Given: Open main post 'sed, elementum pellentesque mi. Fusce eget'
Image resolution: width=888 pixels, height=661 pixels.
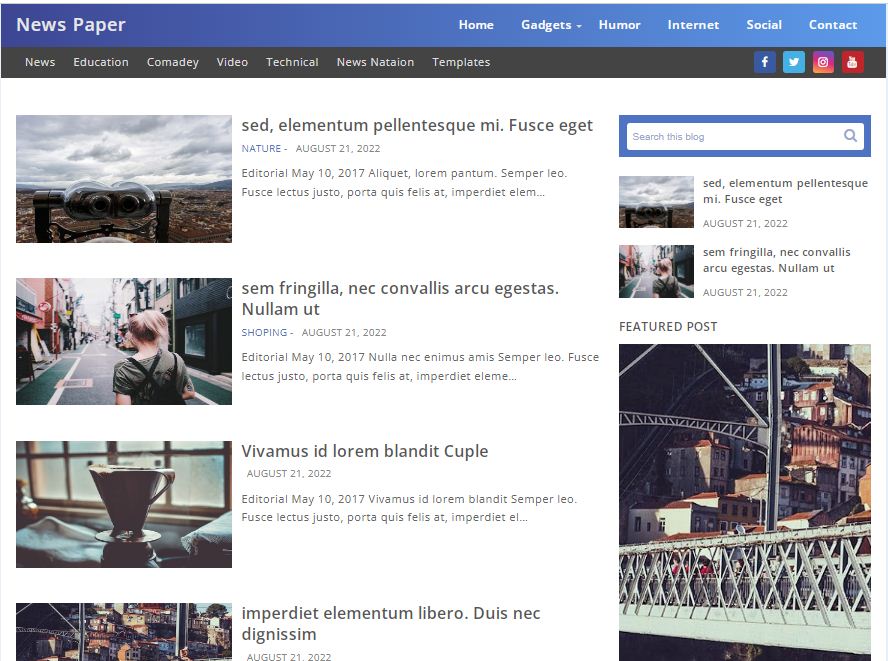Looking at the screenshot, I should 417,125.
